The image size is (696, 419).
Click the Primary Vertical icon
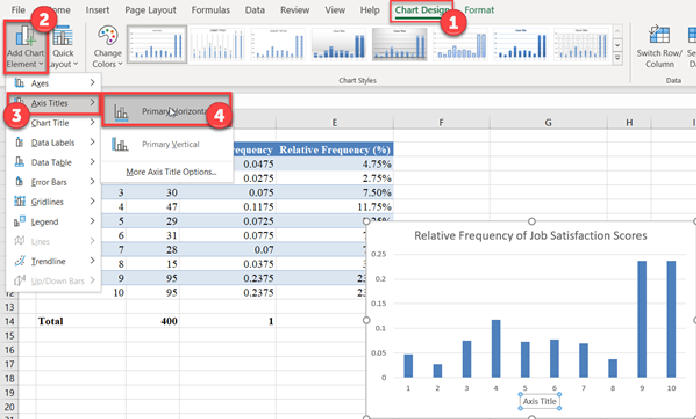(x=120, y=144)
